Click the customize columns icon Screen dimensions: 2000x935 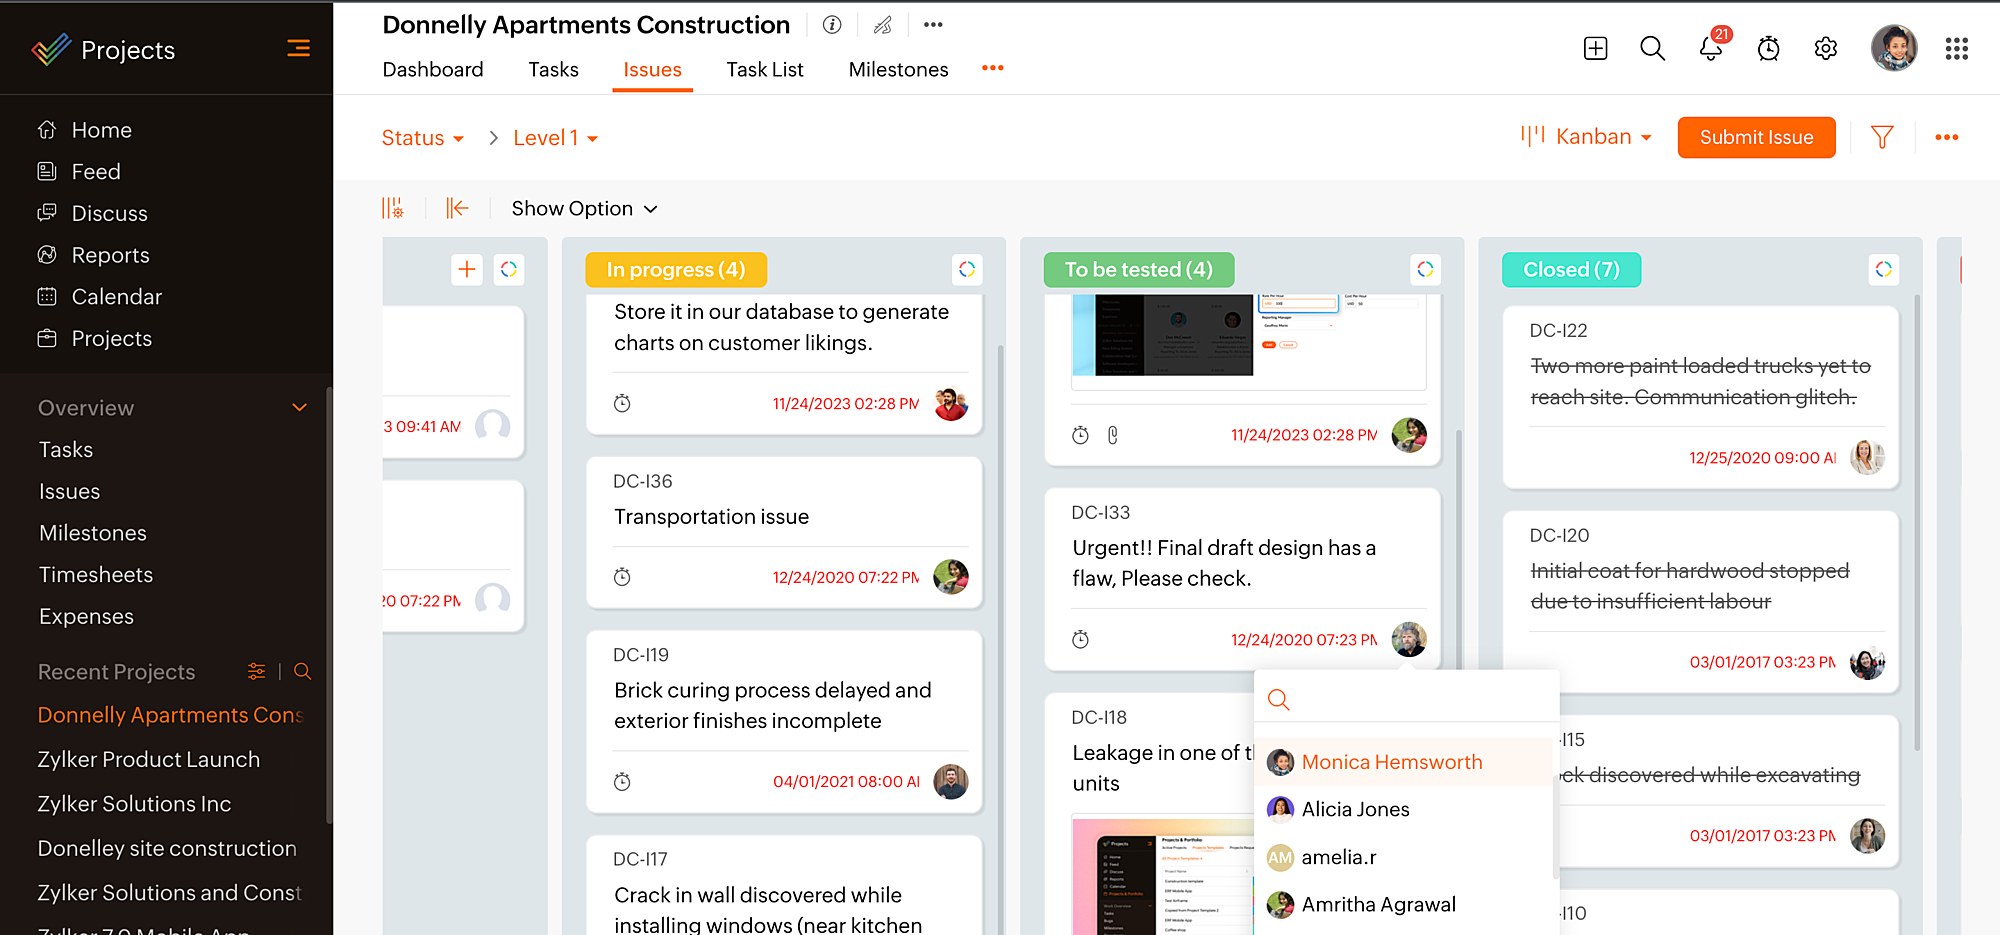point(392,208)
